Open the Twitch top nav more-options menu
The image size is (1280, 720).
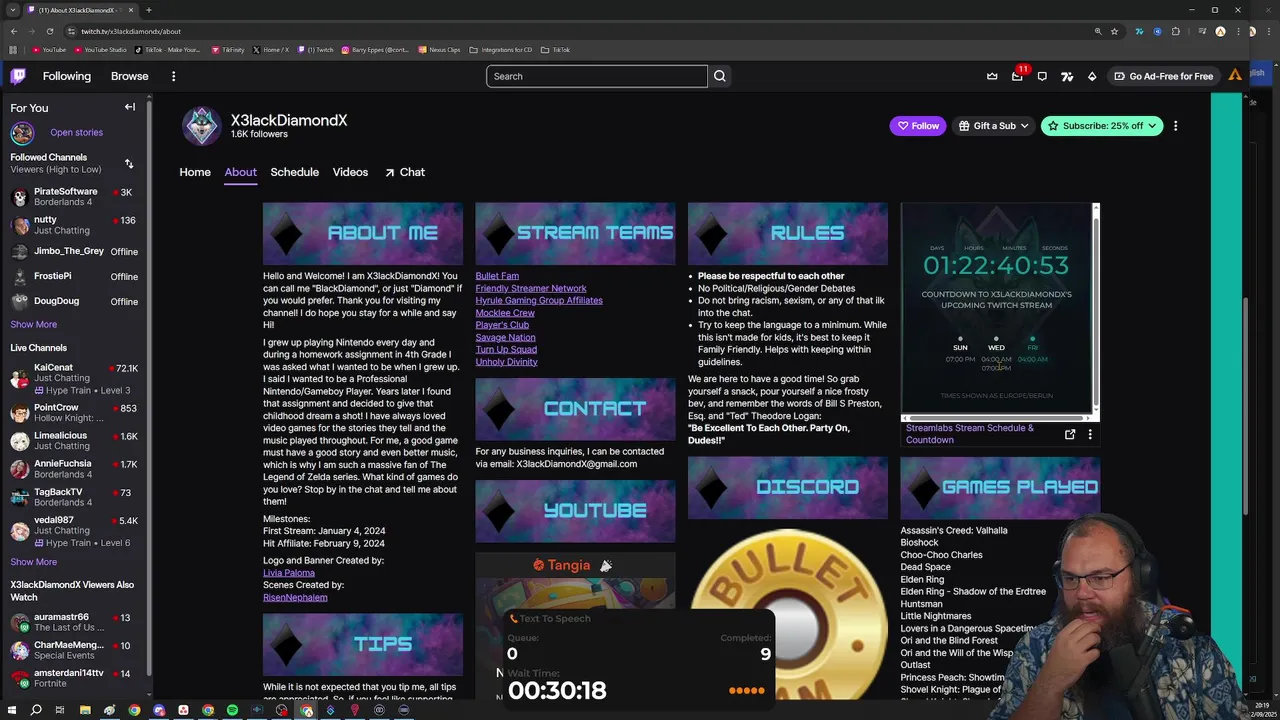tap(173, 76)
